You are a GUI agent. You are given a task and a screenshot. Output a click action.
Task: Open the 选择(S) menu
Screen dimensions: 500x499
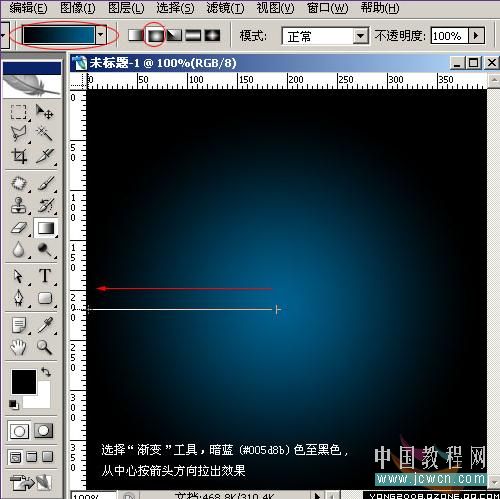175,8
